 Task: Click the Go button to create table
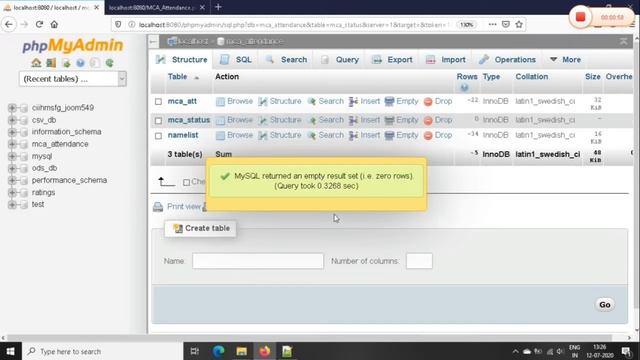point(604,304)
